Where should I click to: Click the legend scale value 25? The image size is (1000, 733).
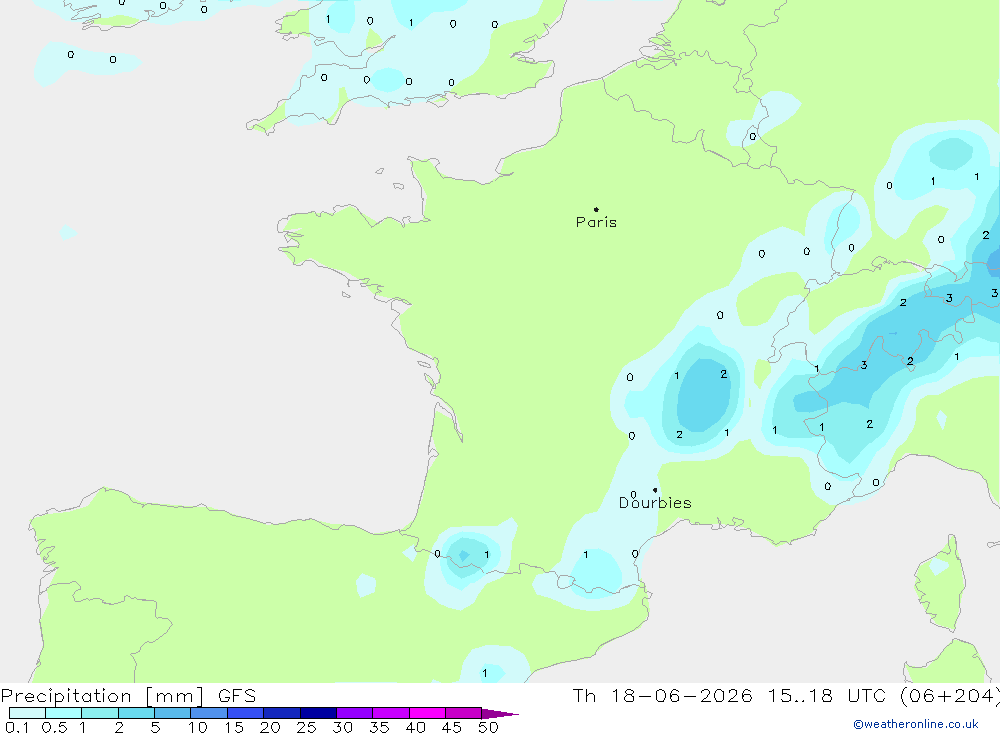pyautogui.click(x=306, y=727)
